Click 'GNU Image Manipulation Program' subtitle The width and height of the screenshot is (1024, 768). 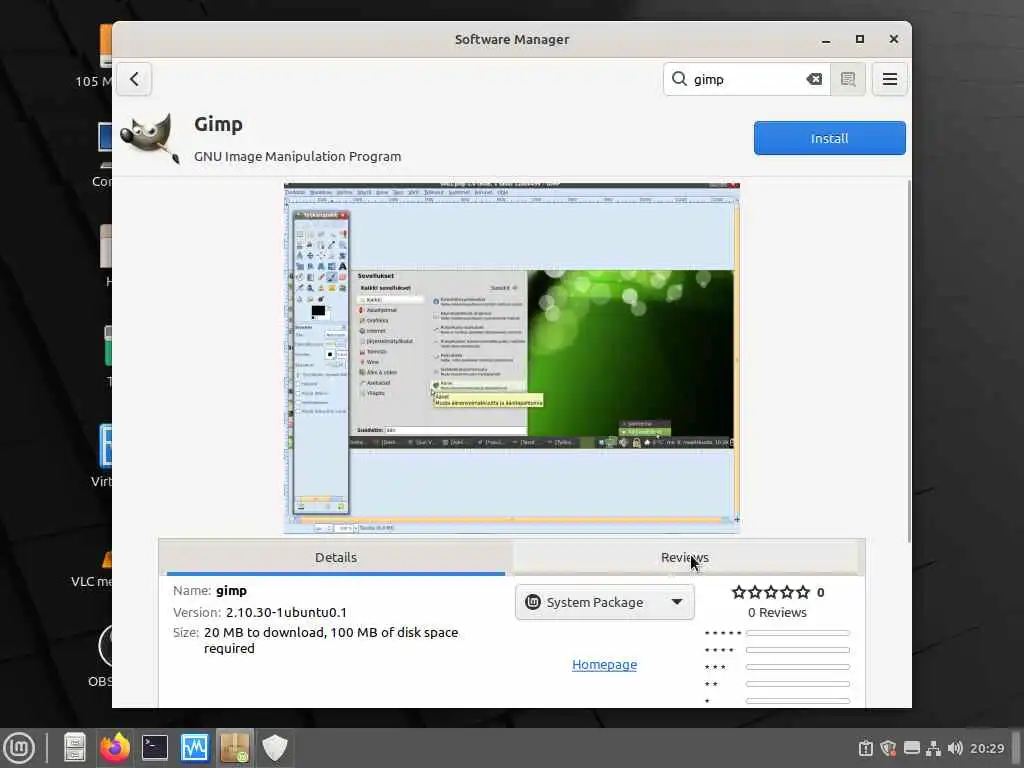click(298, 156)
